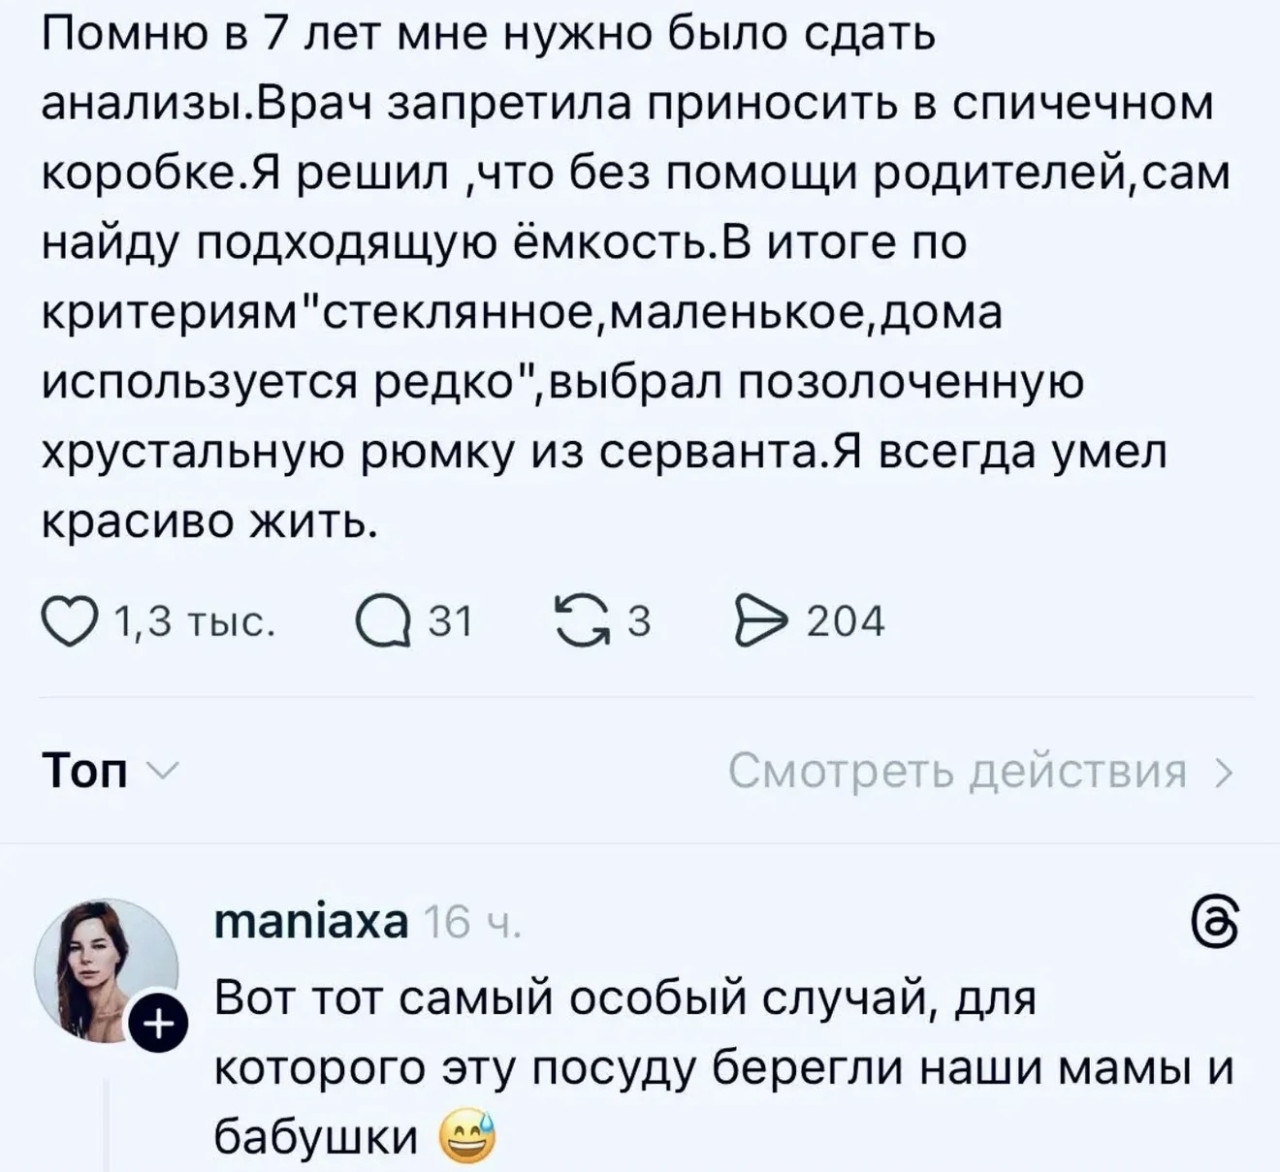
Task: Click the repost count of 3
Action: (x=638, y=623)
